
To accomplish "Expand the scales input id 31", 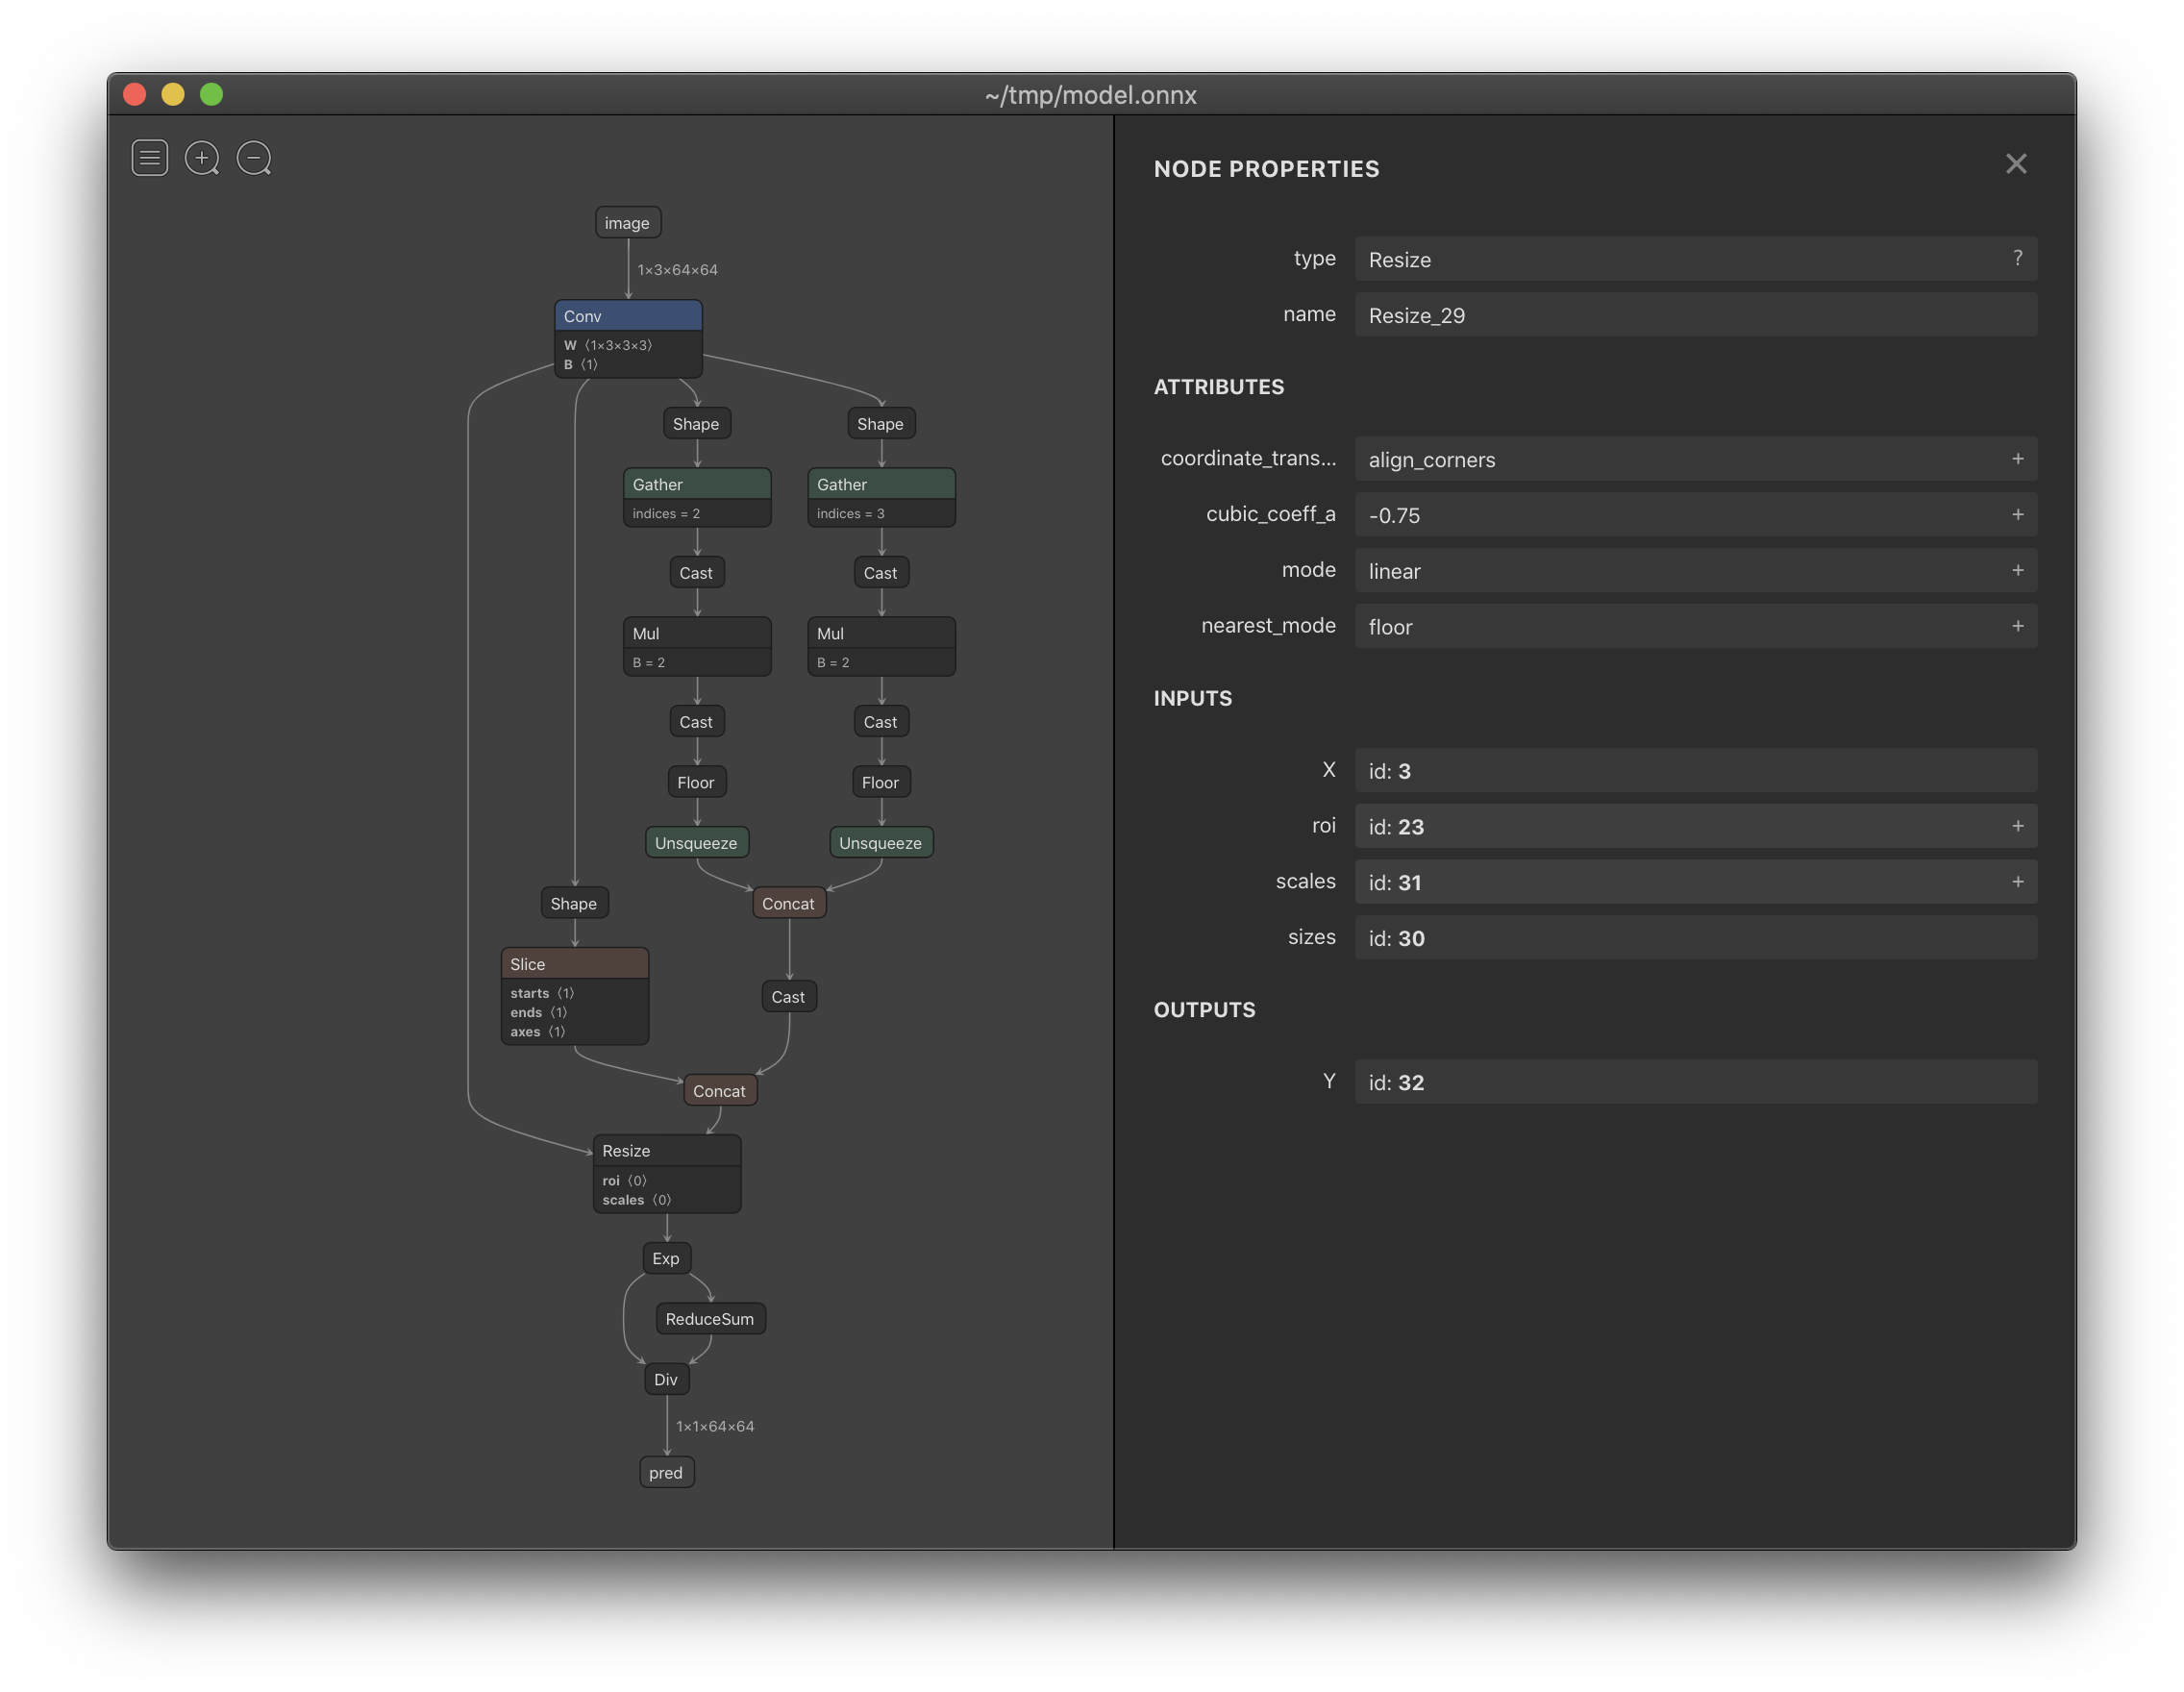I will tap(2017, 882).
